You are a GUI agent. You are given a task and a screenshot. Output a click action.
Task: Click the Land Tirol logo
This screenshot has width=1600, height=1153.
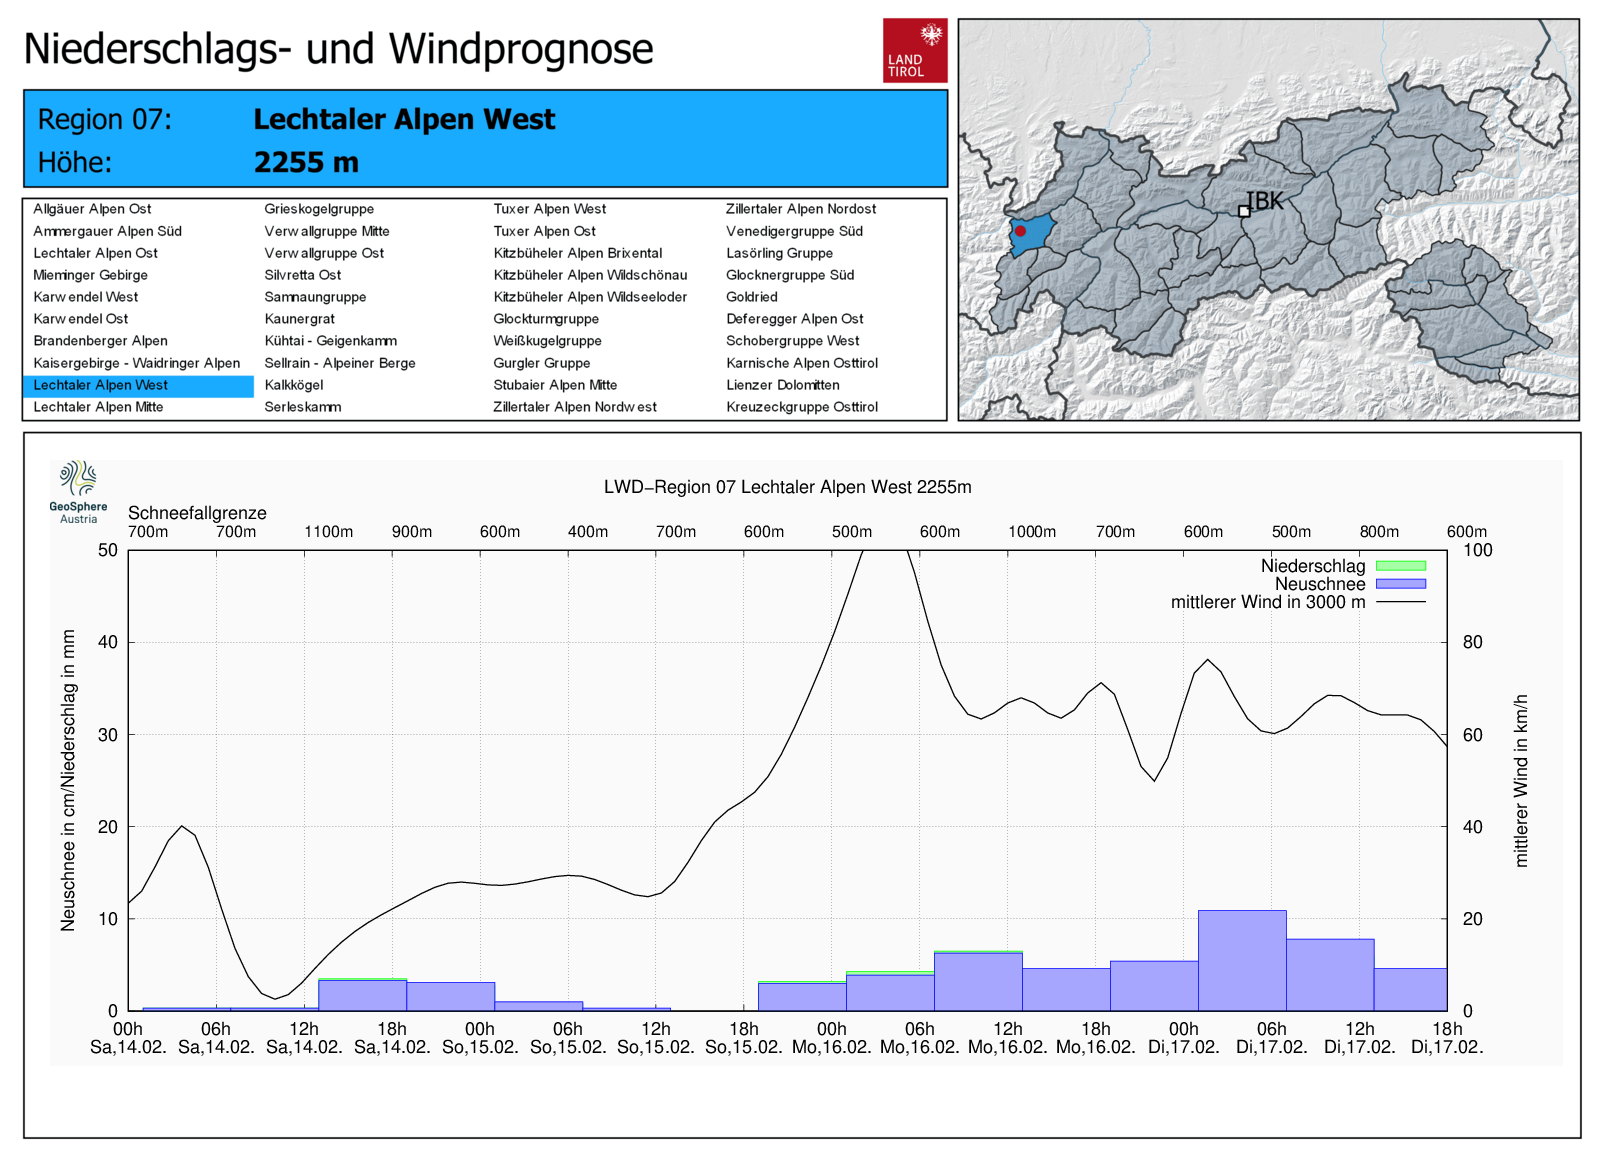(914, 50)
